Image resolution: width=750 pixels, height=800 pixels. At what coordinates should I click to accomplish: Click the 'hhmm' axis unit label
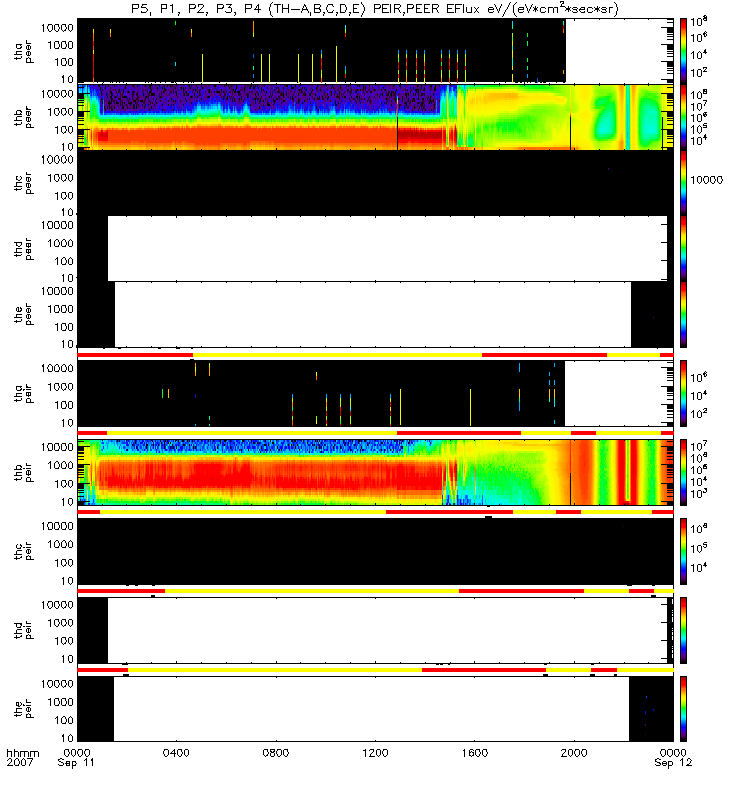coord(22,753)
